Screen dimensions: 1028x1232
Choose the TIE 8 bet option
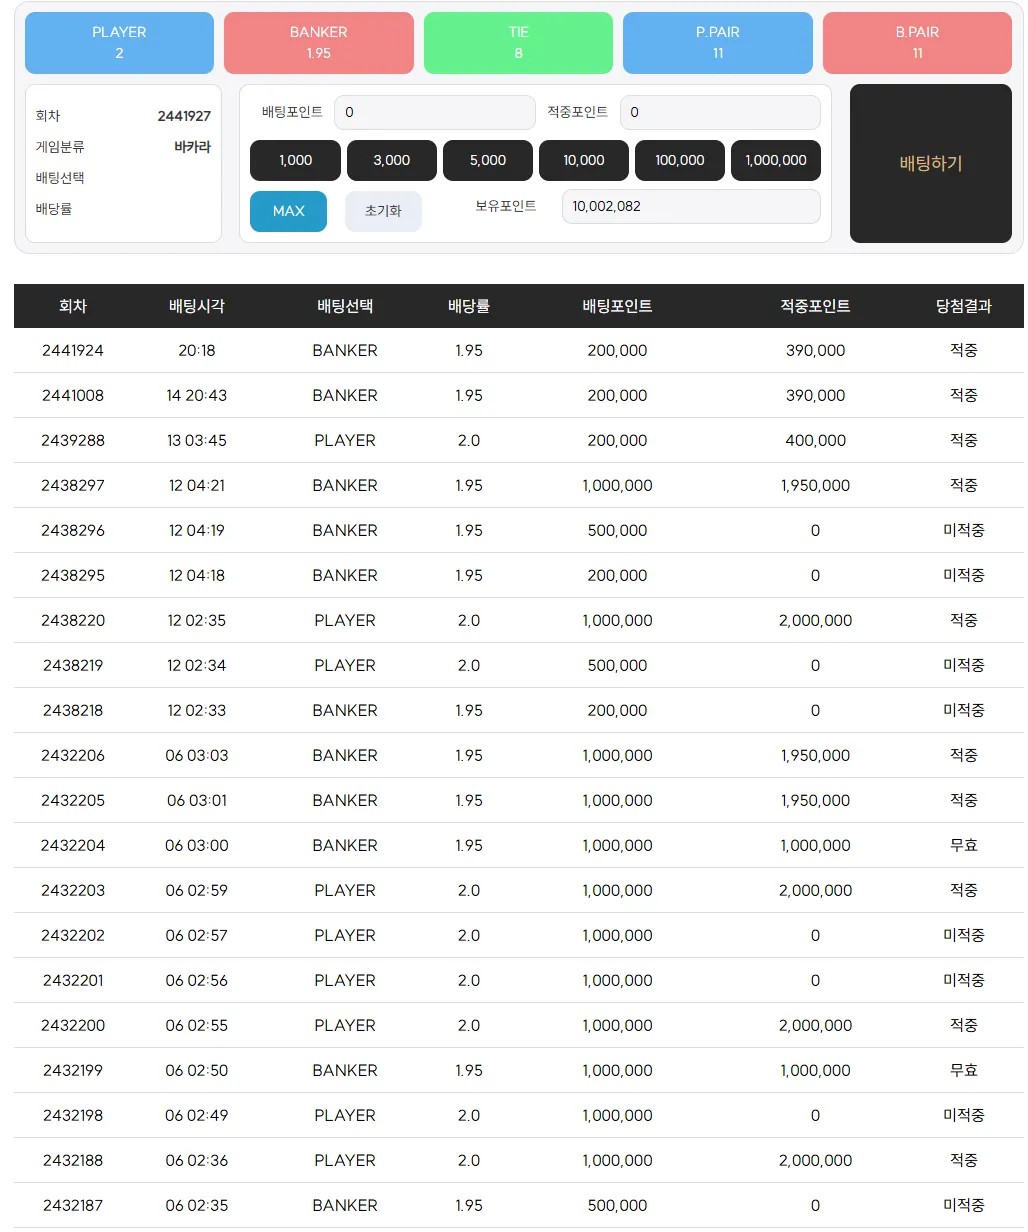[x=518, y=43]
